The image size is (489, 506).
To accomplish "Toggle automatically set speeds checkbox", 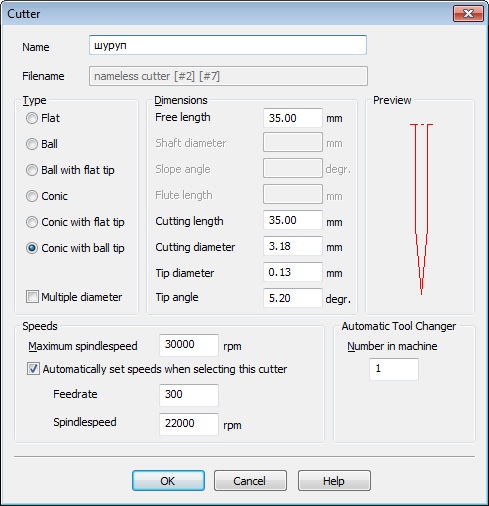I will point(33,369).
